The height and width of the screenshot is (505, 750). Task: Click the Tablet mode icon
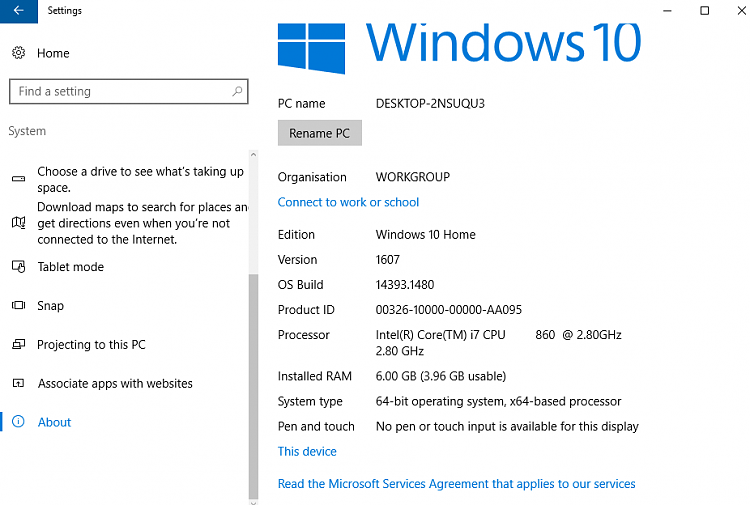click(19, 266)
